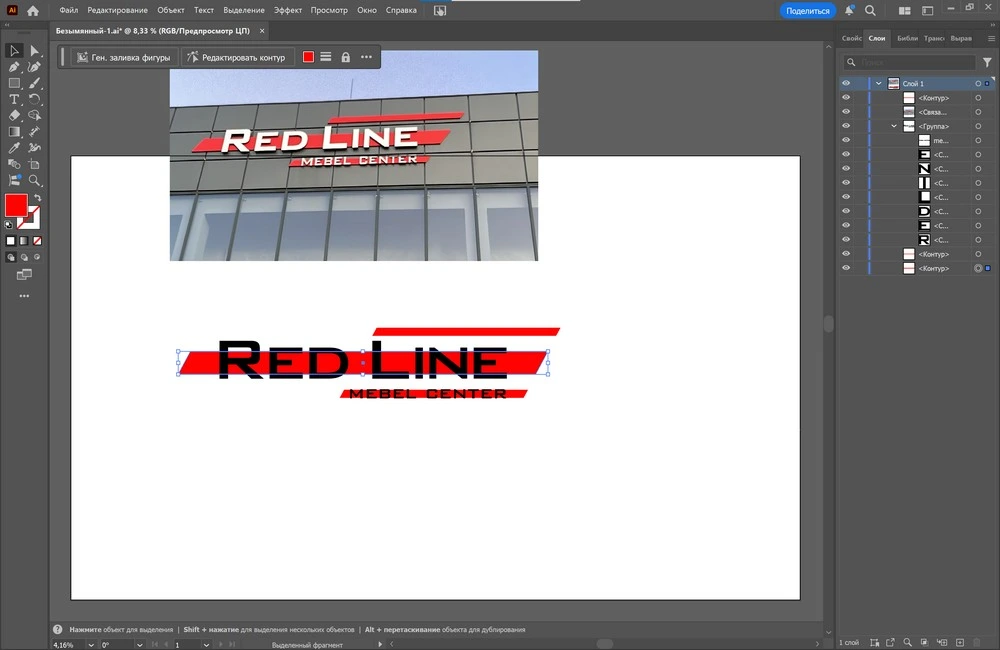Toggle the lock icon in the contextual taskbar
Screen dimensions: 1000x650
click(346, 57)
